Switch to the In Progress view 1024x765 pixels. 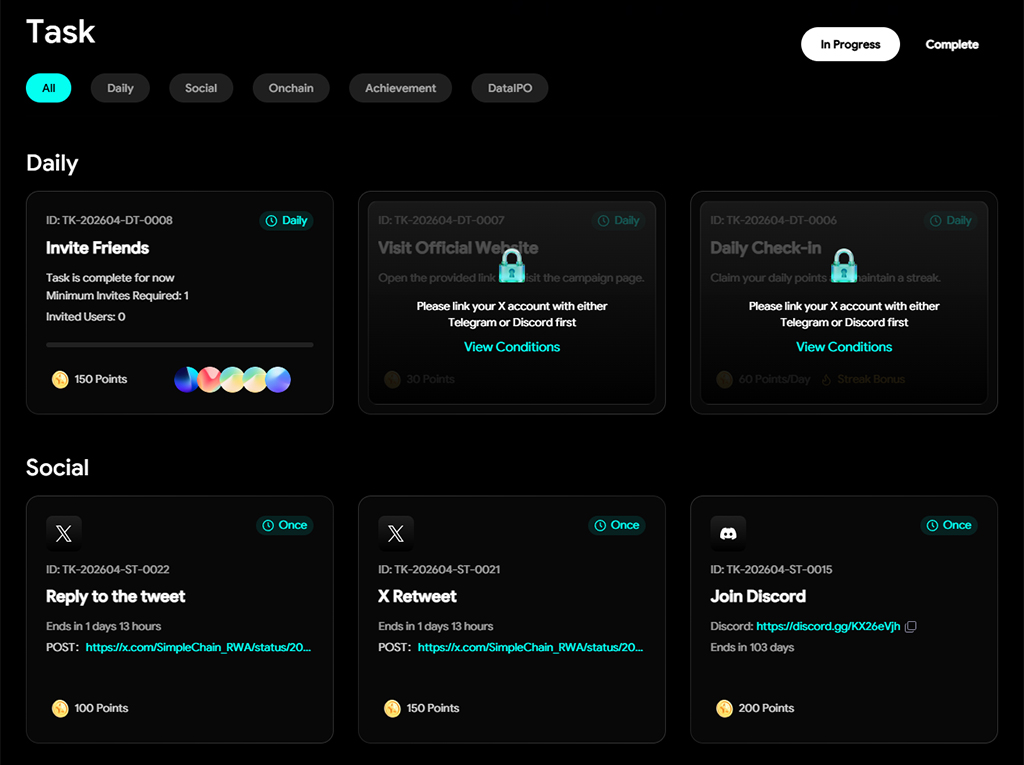point(850,44)
